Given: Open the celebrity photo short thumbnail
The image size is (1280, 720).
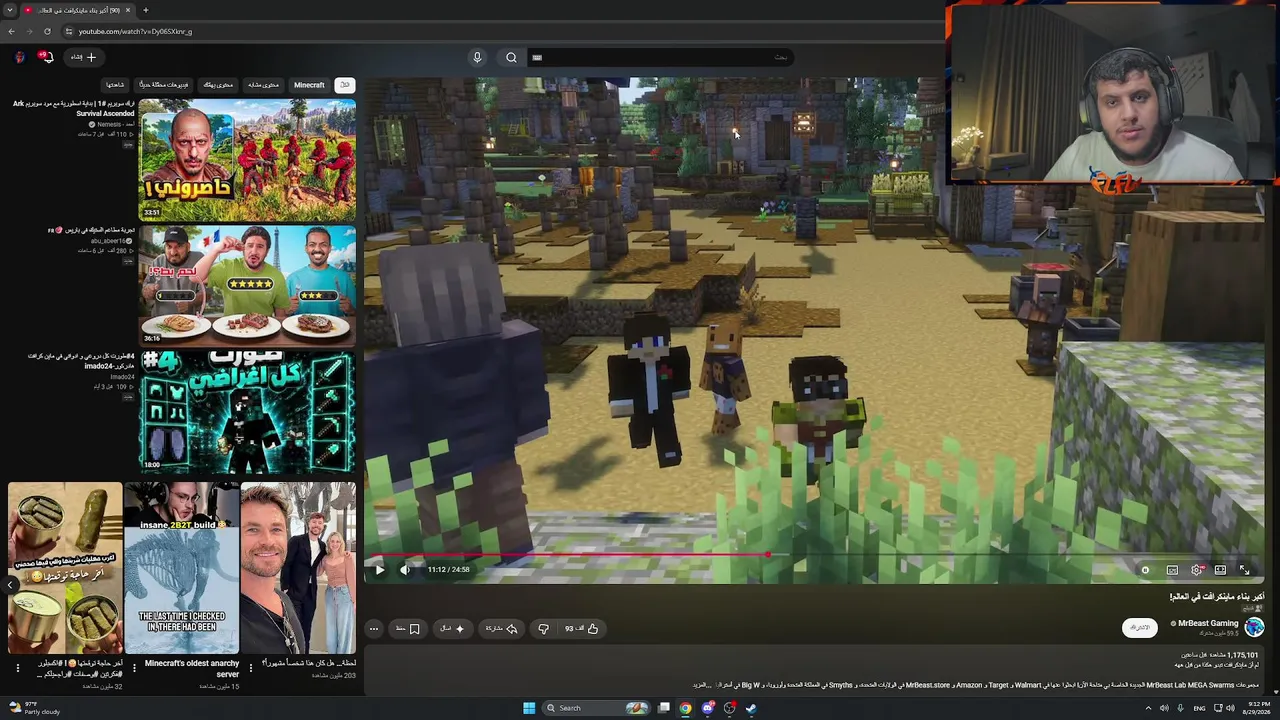Looking at the screenshot, I should [x=298, y=568].
